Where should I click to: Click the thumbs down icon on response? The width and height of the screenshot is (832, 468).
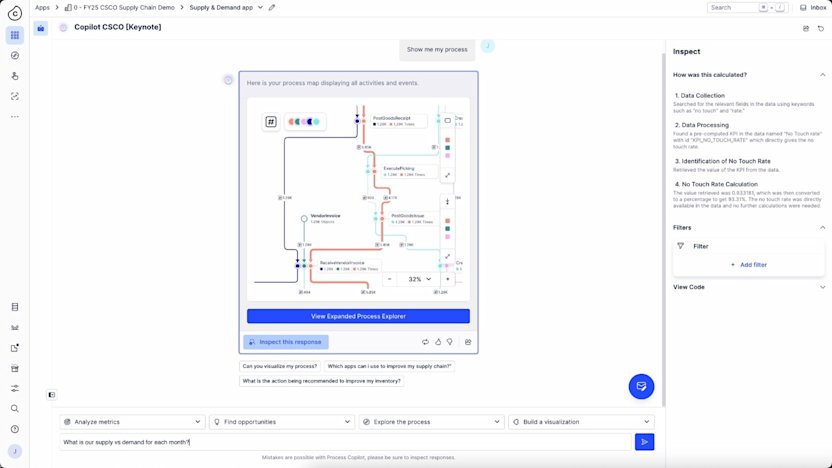pos(449,342)
